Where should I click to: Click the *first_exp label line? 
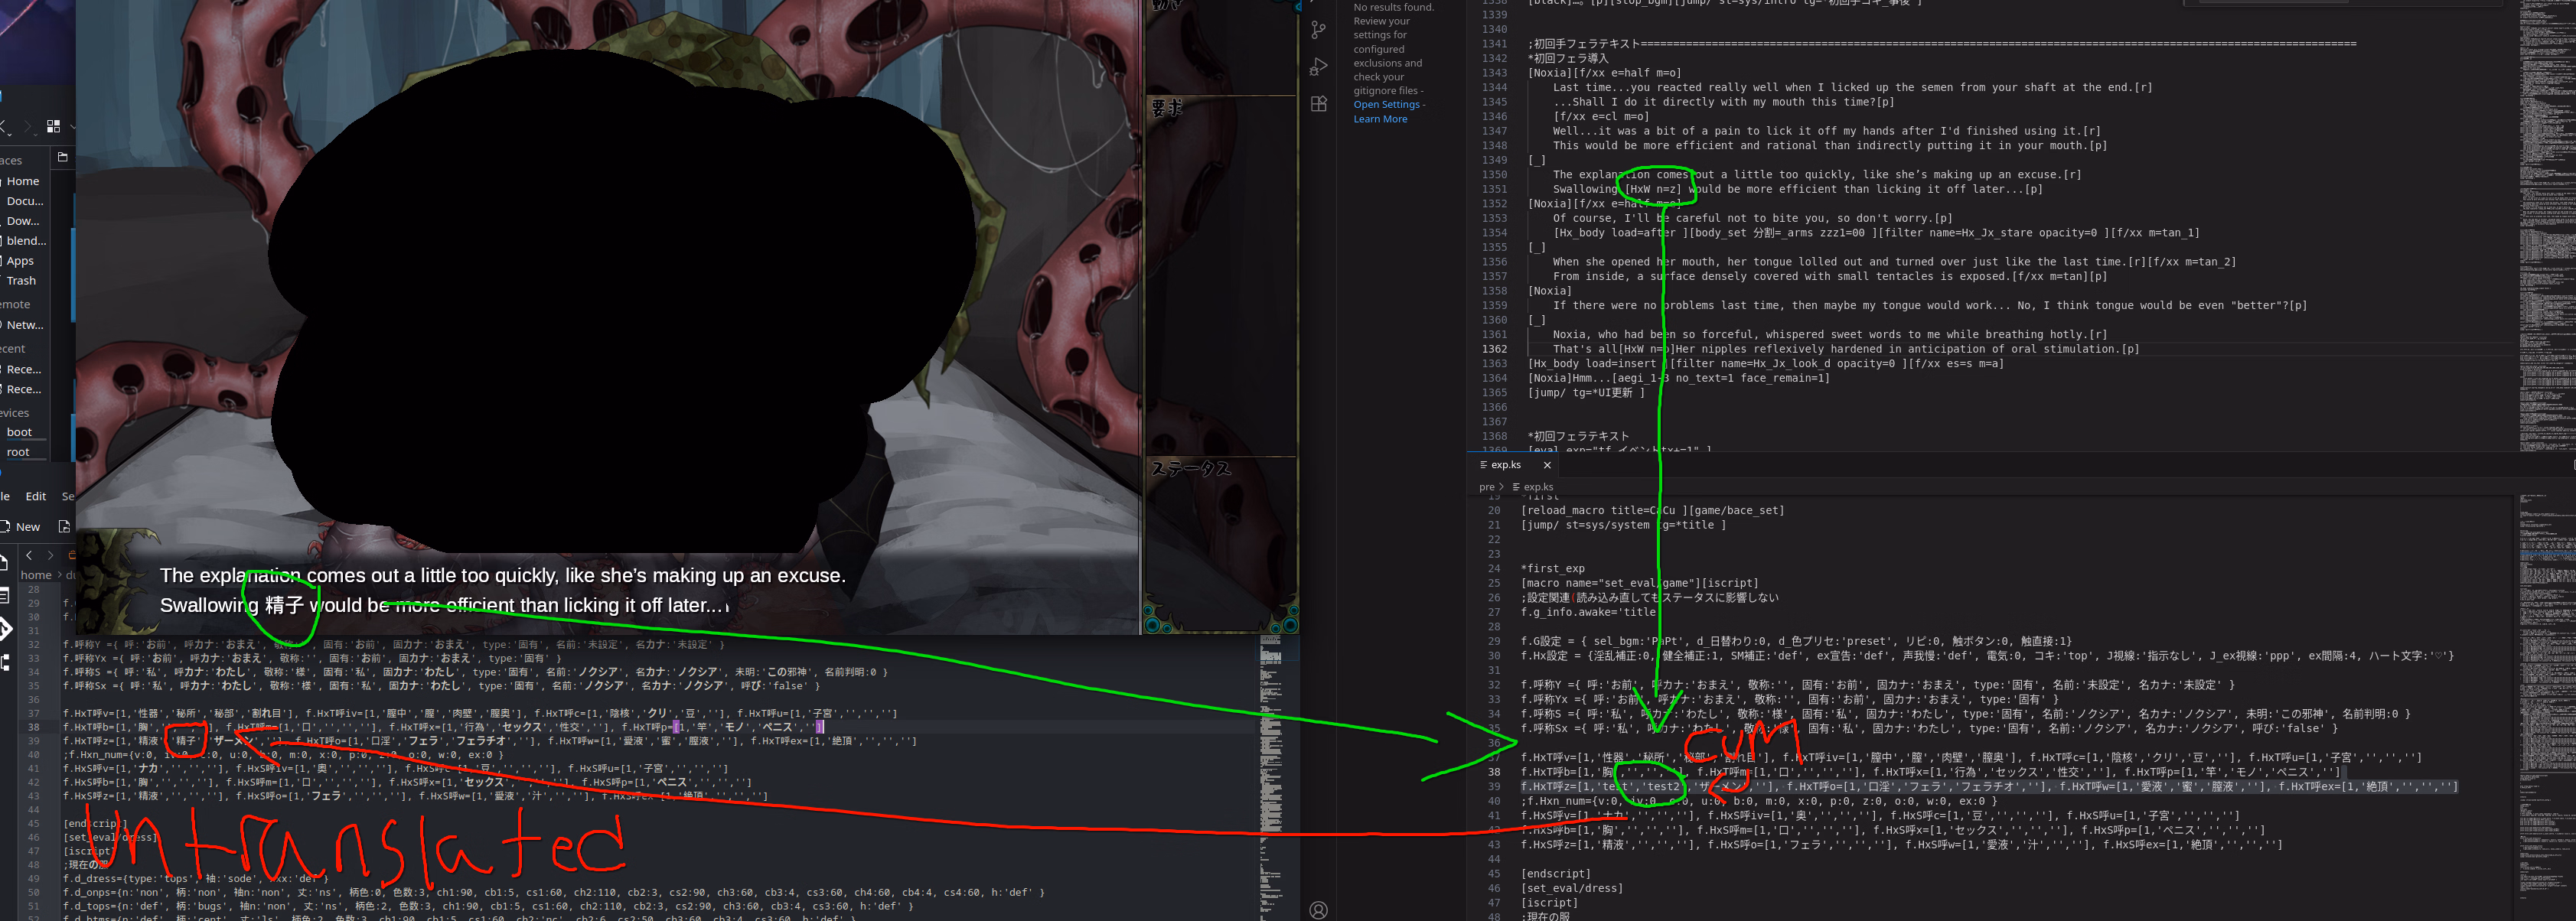click(x=1552, y=568)
